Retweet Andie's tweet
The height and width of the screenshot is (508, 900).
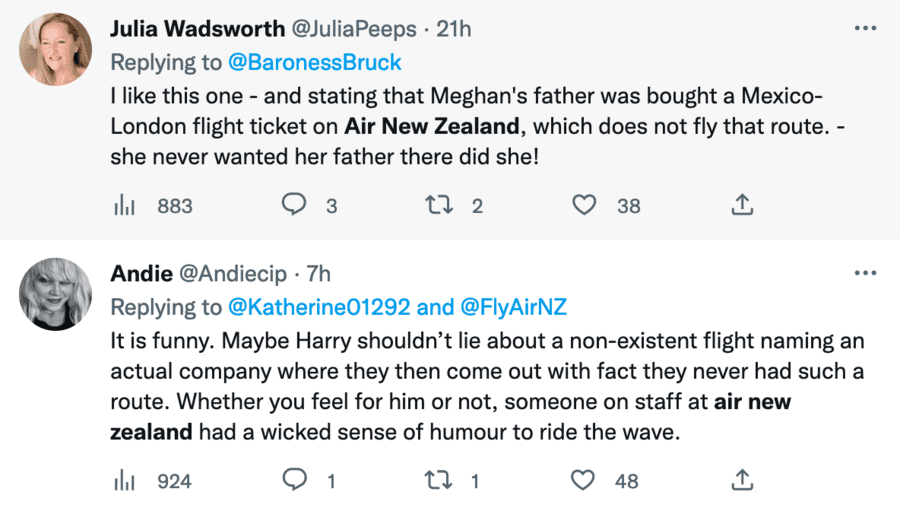click(x=438, y=481)
